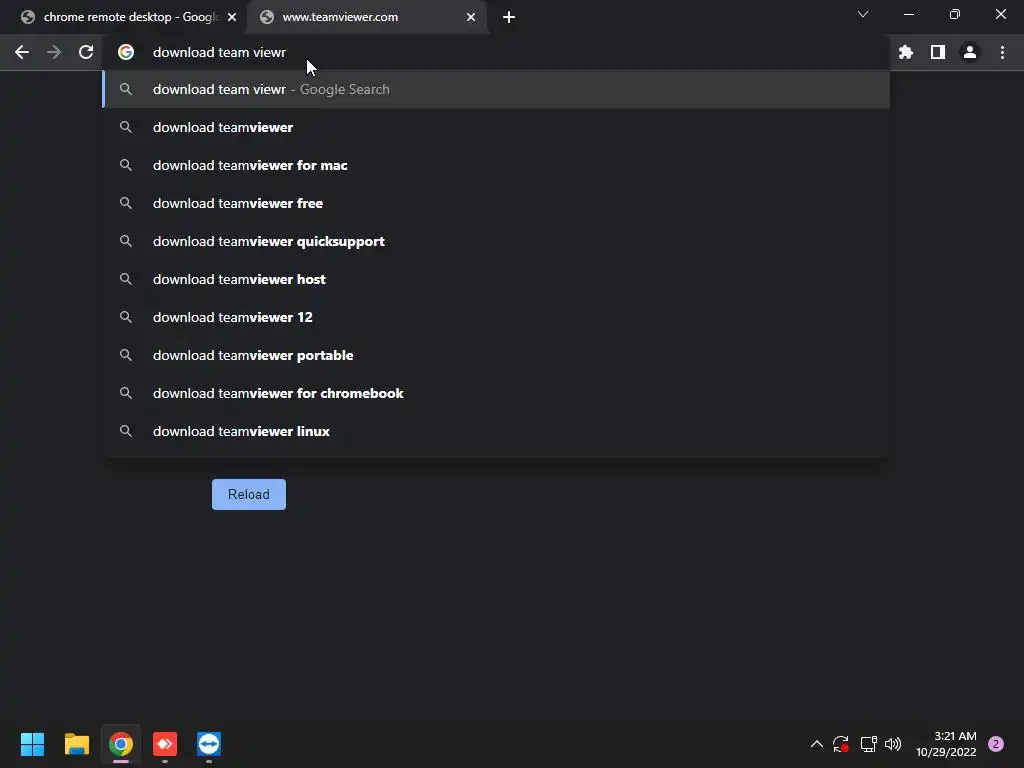Select 'download teamviewer free' suggestion

click(496, 203)
